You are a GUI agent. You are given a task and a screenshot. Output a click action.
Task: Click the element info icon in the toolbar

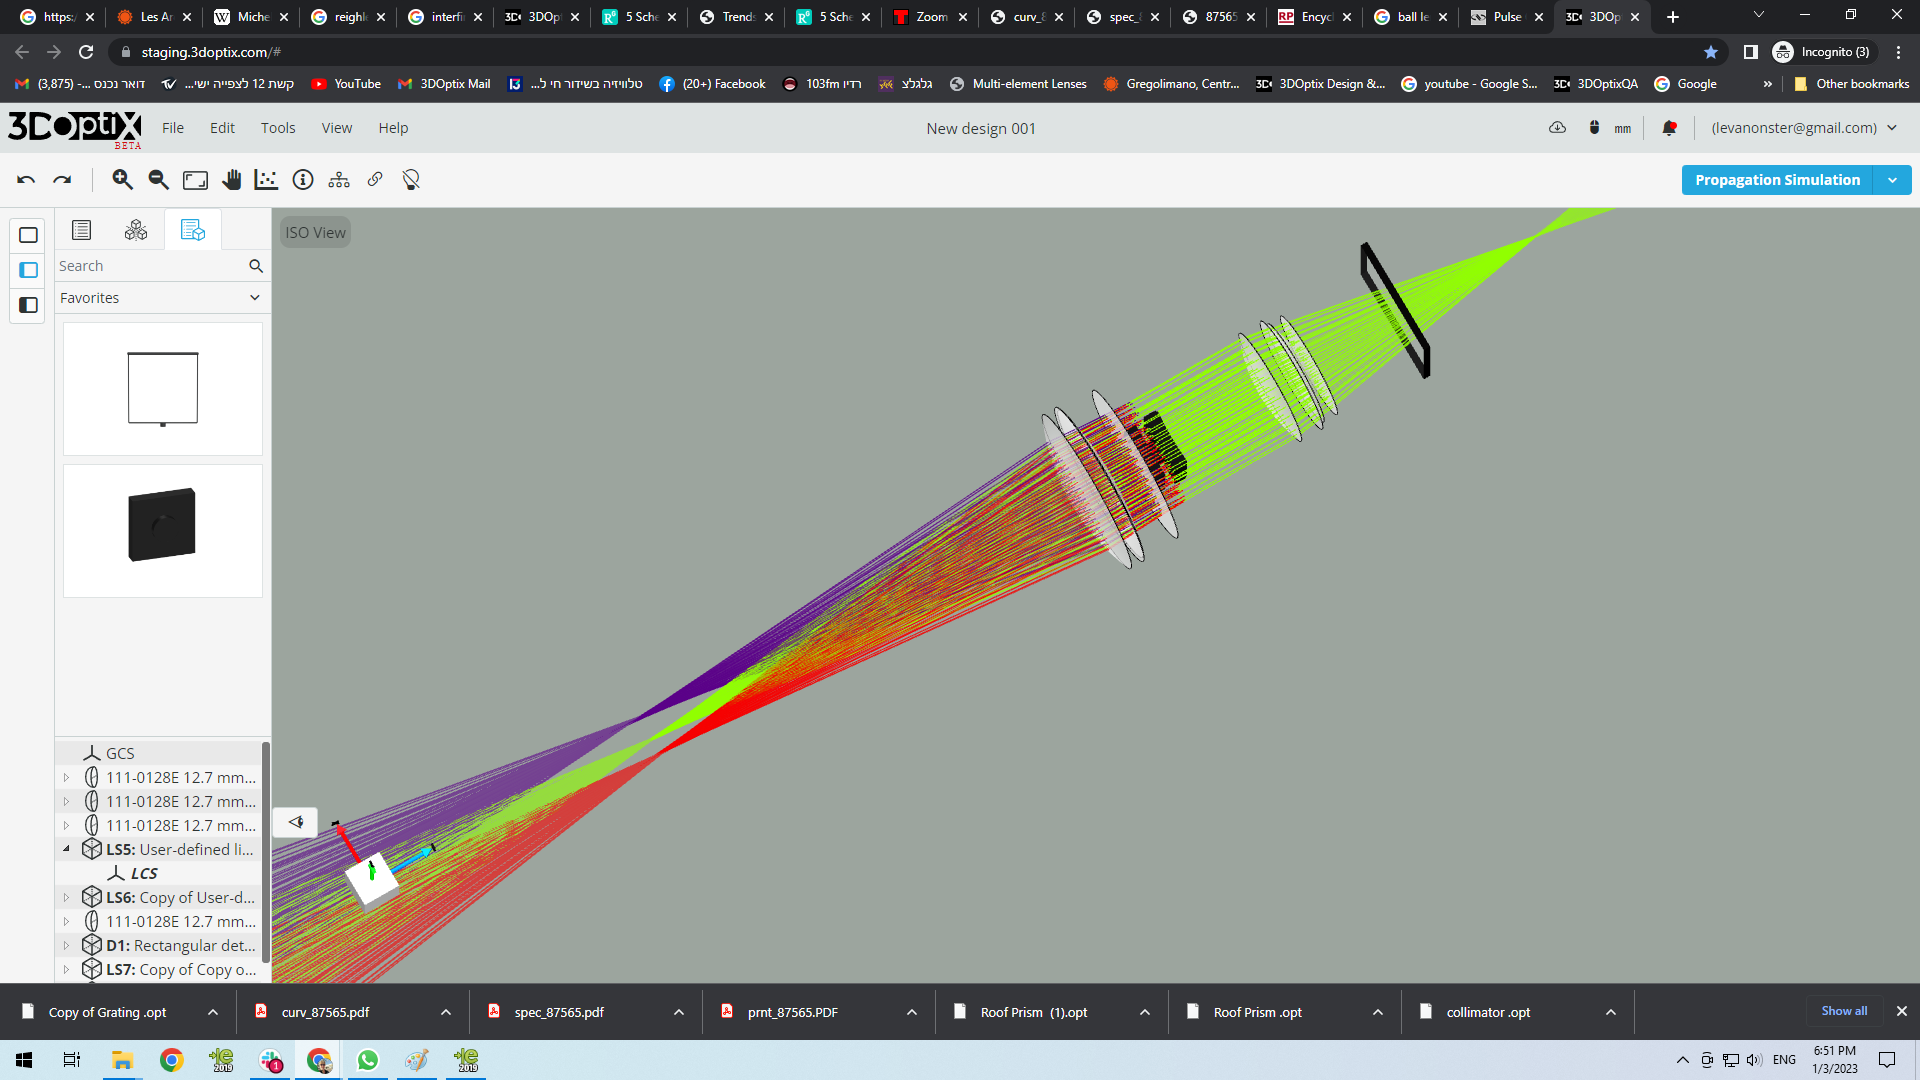[302, 179]
